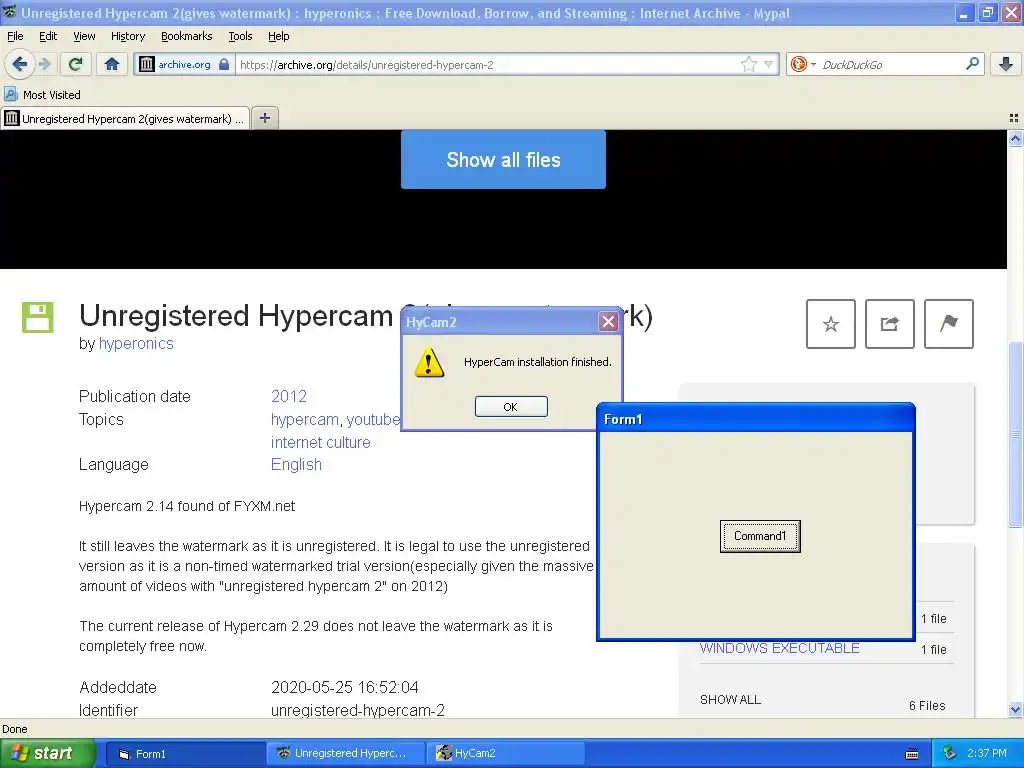Open the list all tabs button
1024x768 pixels.
[1014, 118]
